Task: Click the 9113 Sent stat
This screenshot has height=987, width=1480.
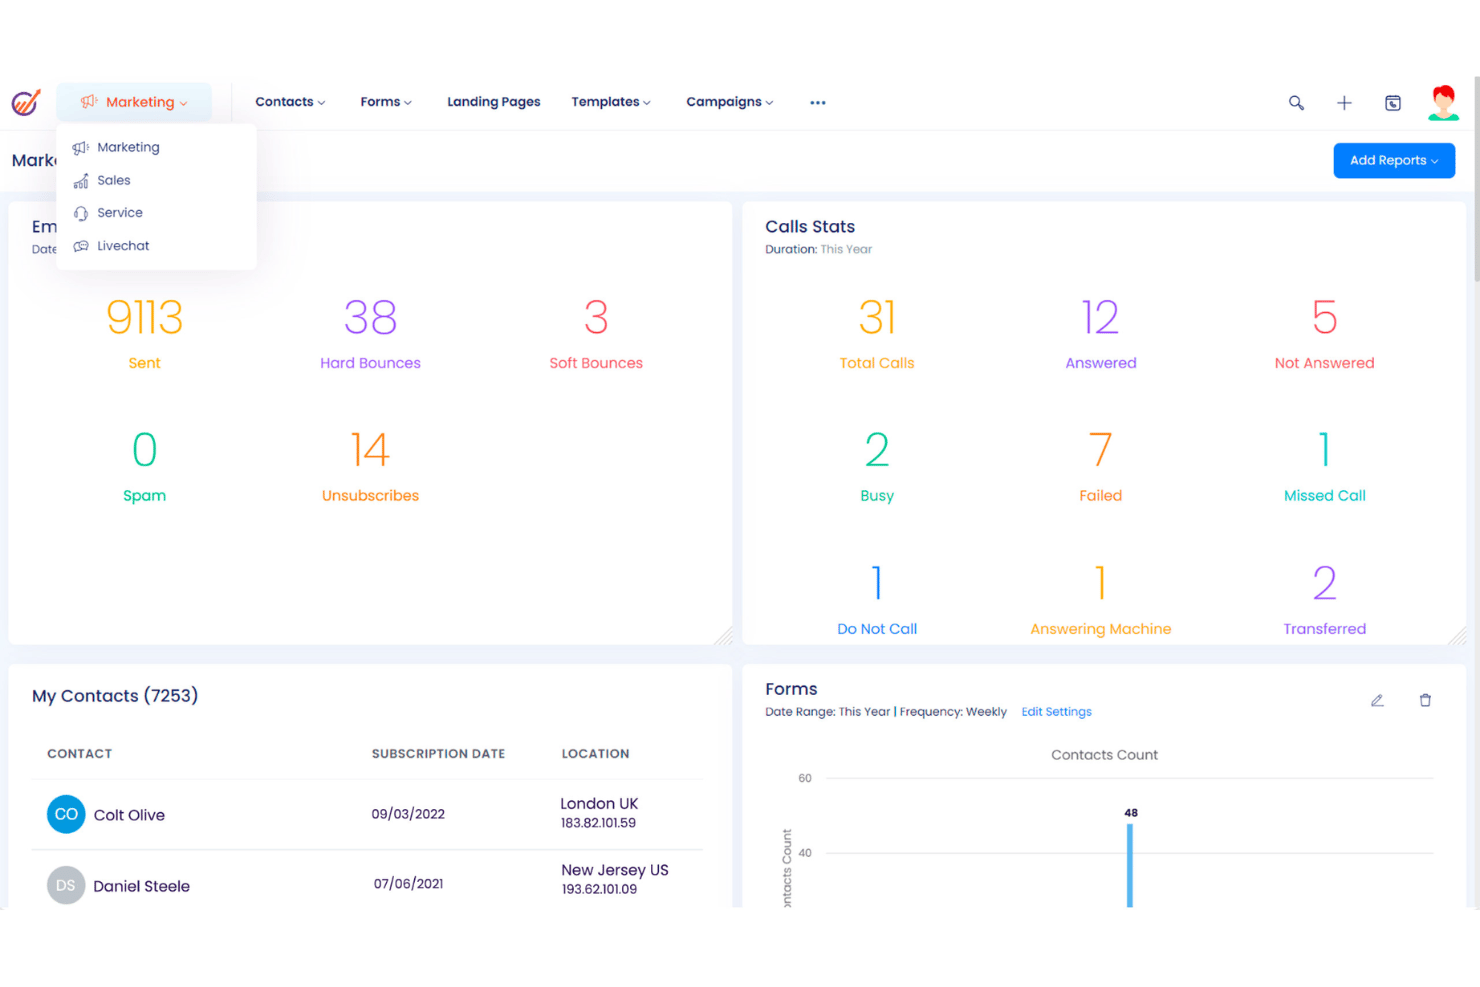Action: 144,334
